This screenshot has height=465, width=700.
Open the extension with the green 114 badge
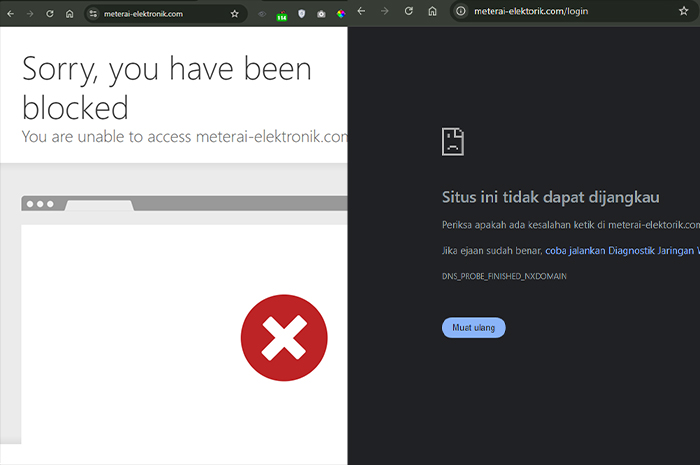[x=282, y=16]
